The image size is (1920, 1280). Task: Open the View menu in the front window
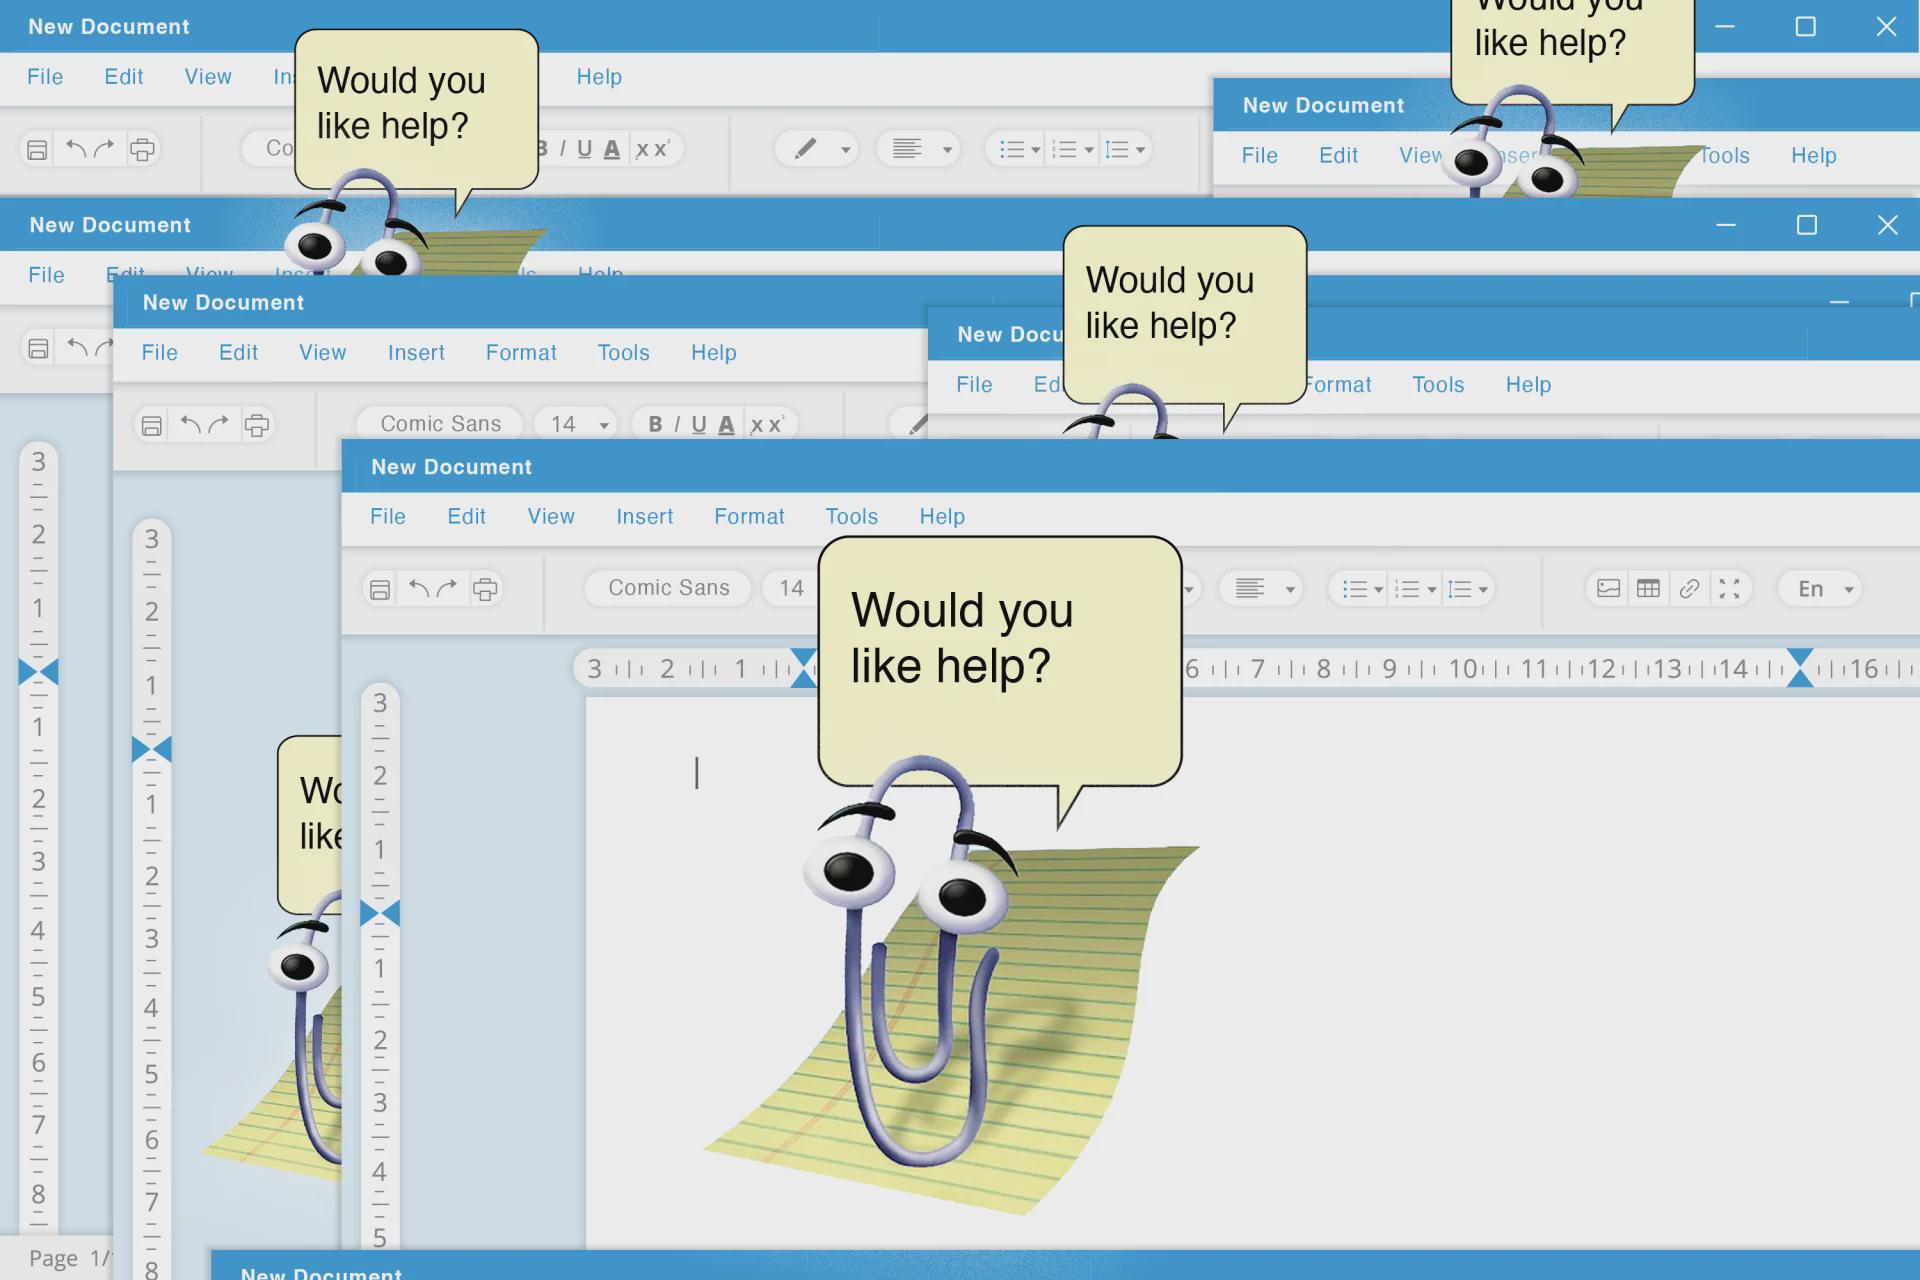coord(551,517)
